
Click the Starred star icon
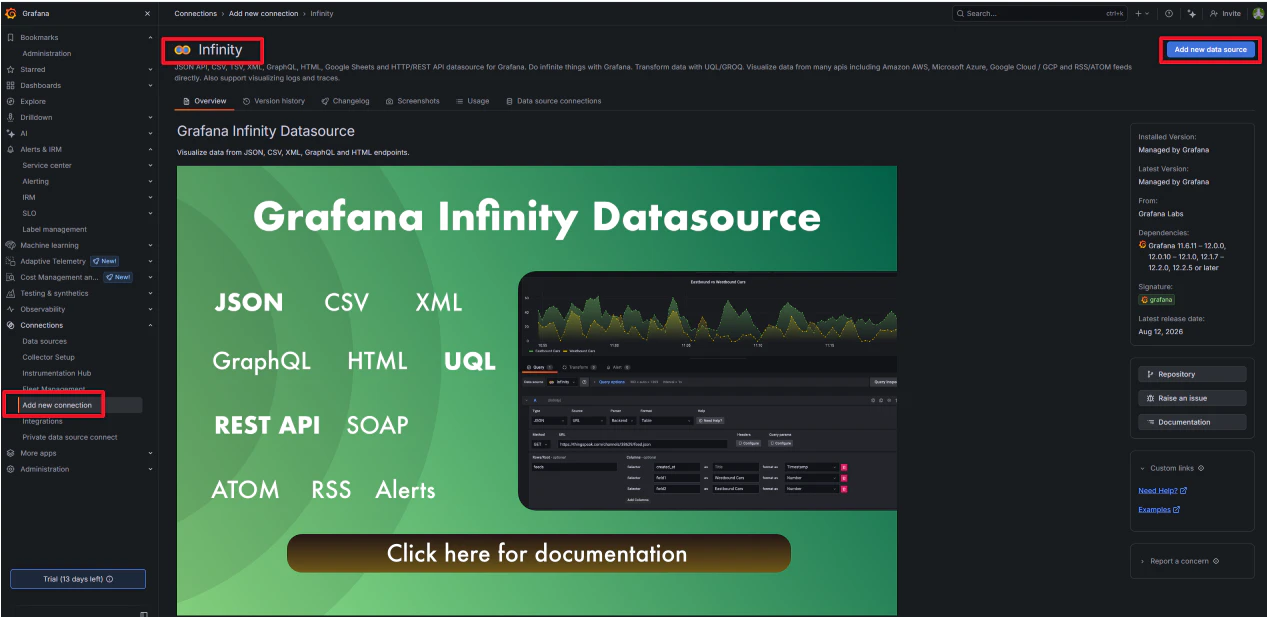pos(11,69)
